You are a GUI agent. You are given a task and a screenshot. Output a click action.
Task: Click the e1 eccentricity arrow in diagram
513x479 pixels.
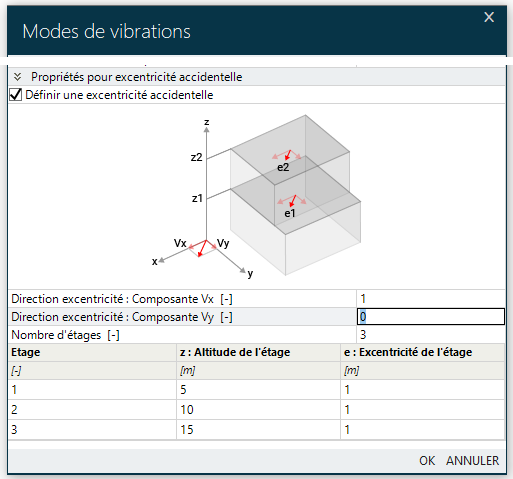(292, 201)
